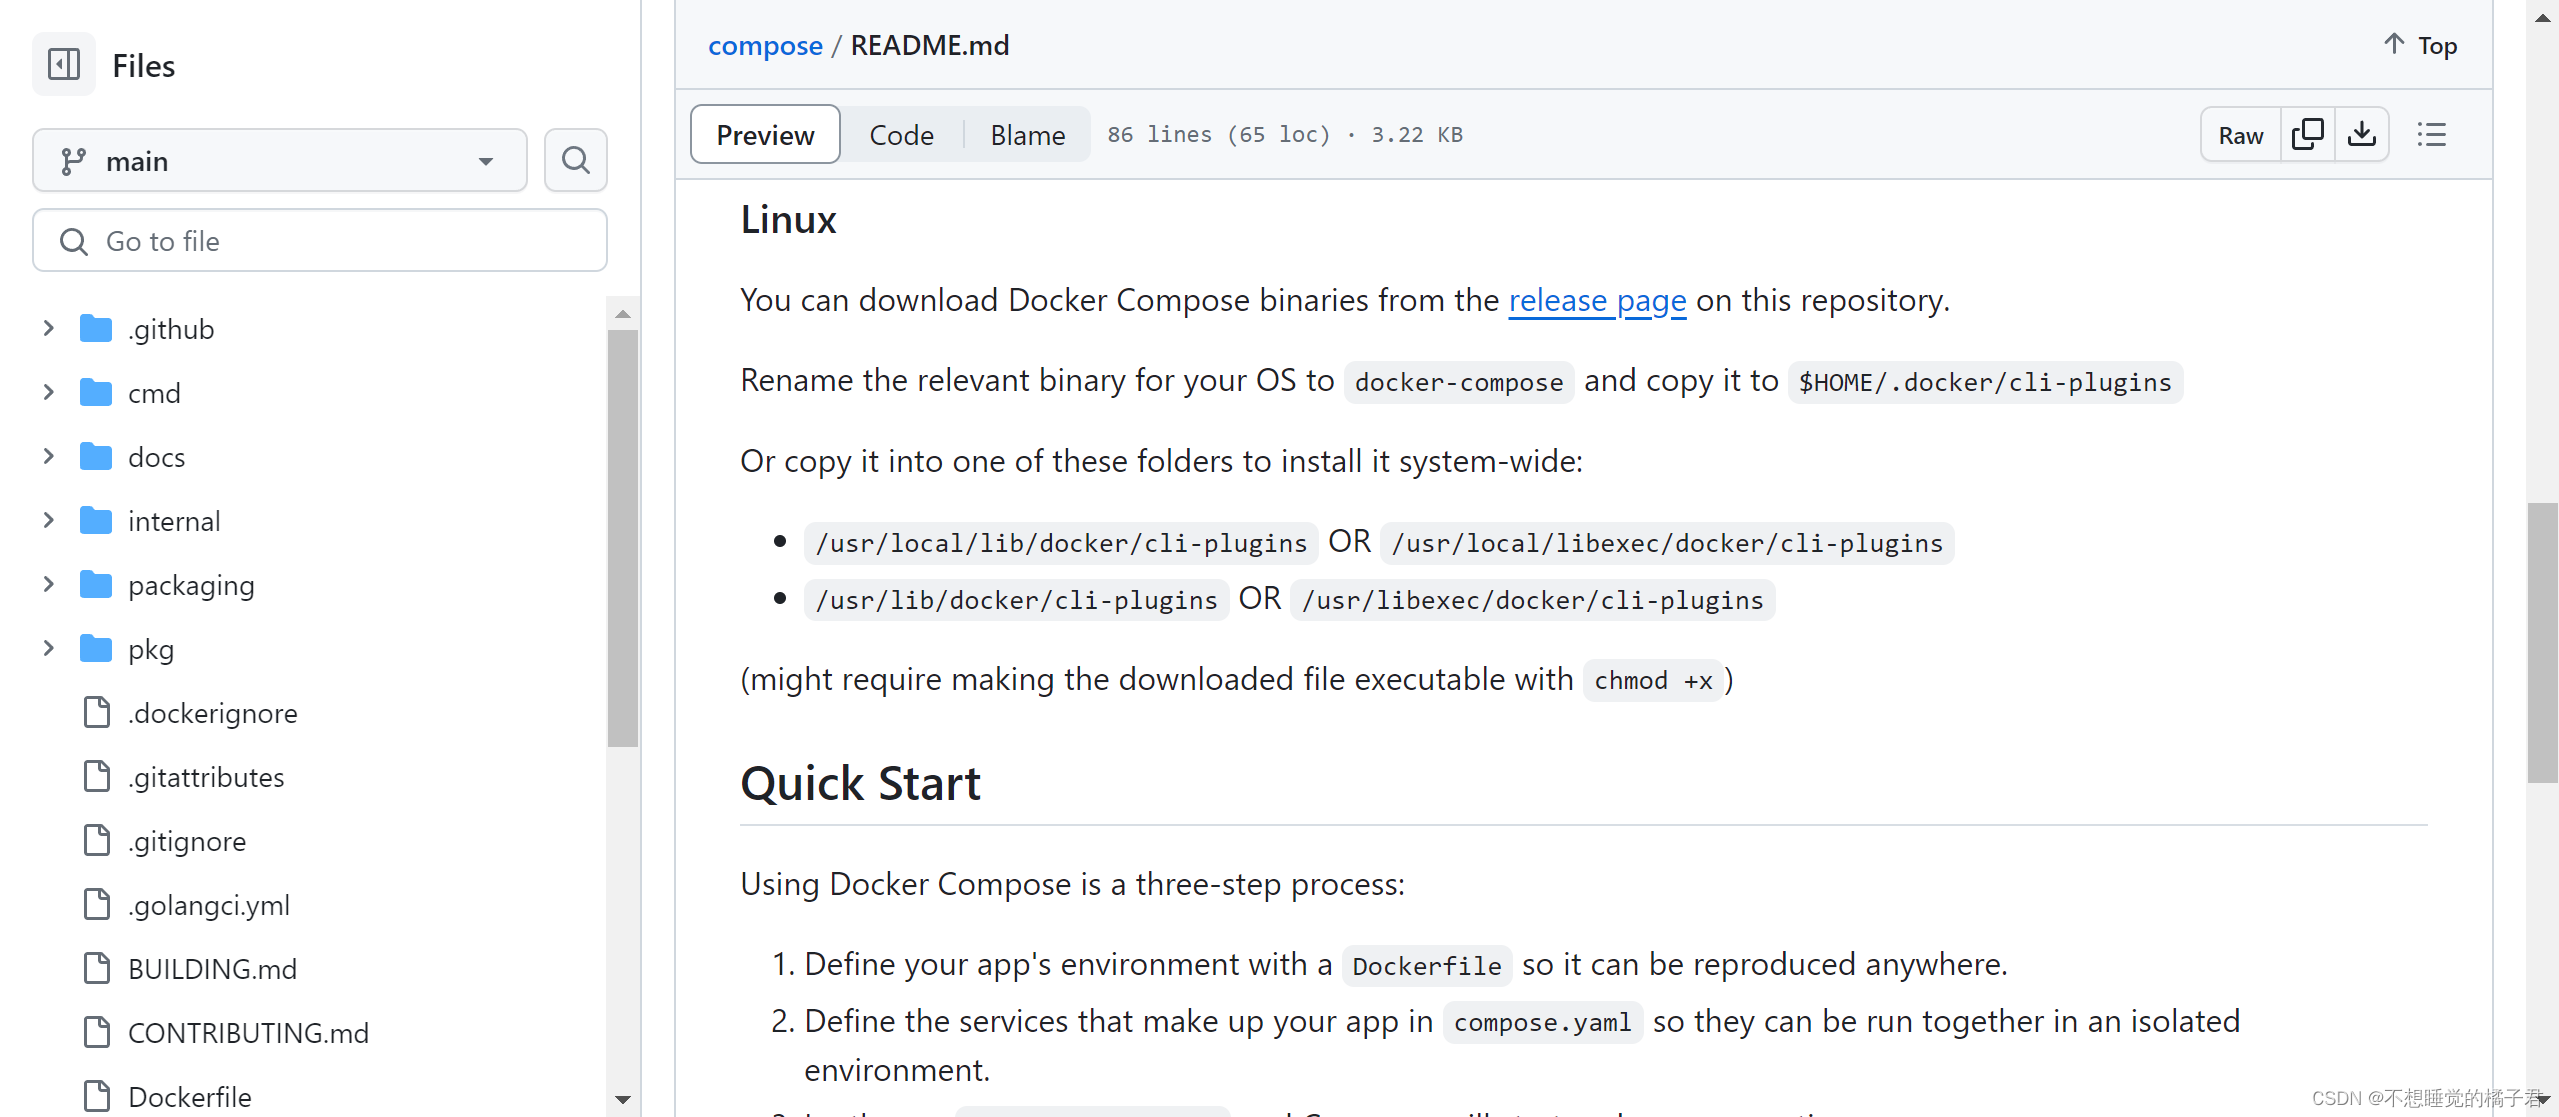Viewport: 2559px width, 1117px height.
Task: Open the .gitignore file
Action: pos(187,841)
